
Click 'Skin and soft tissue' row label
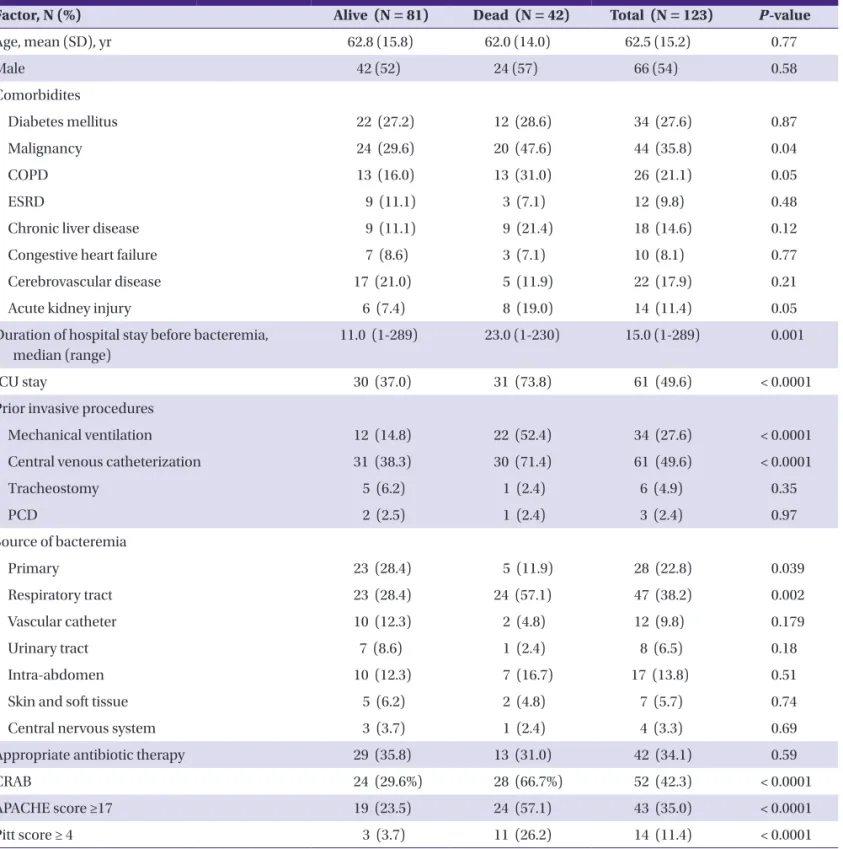pos(68,701)
